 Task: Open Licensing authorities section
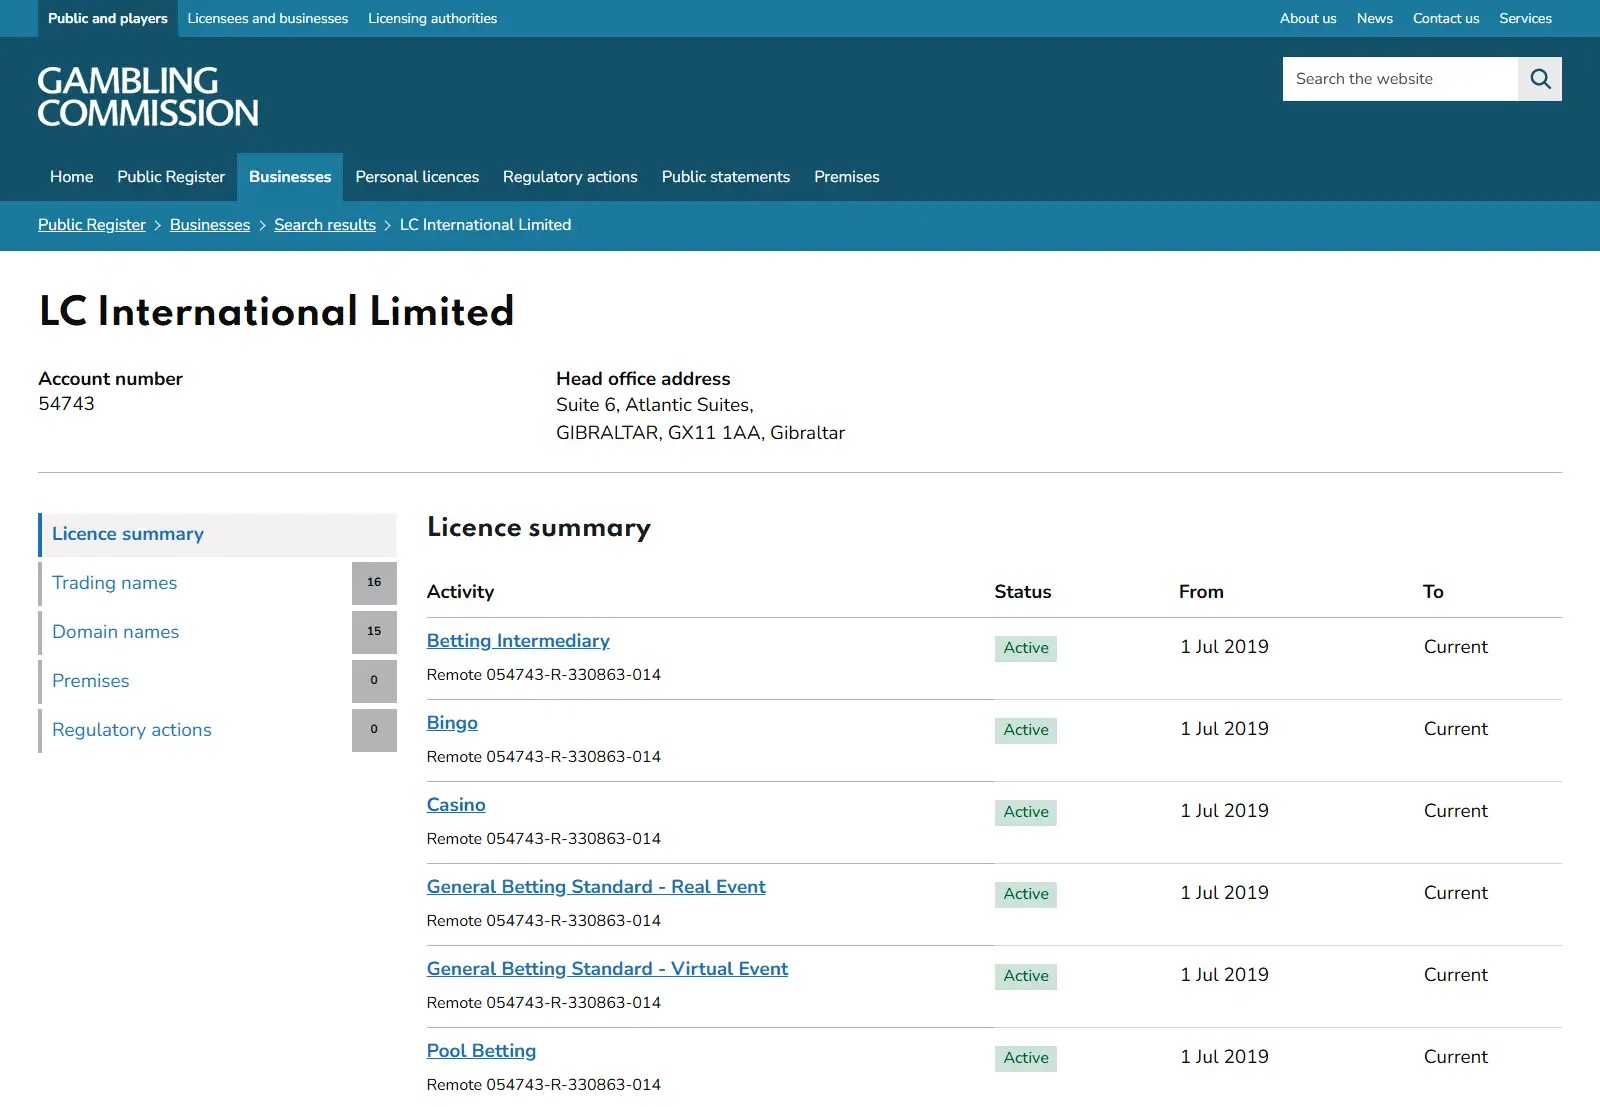[432, 18]
